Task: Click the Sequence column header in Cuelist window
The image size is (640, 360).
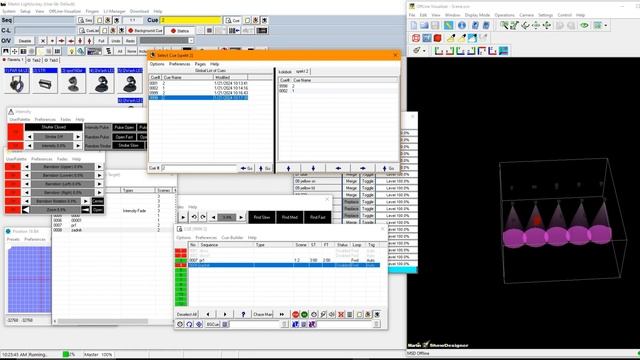Action: pos(226,245)
